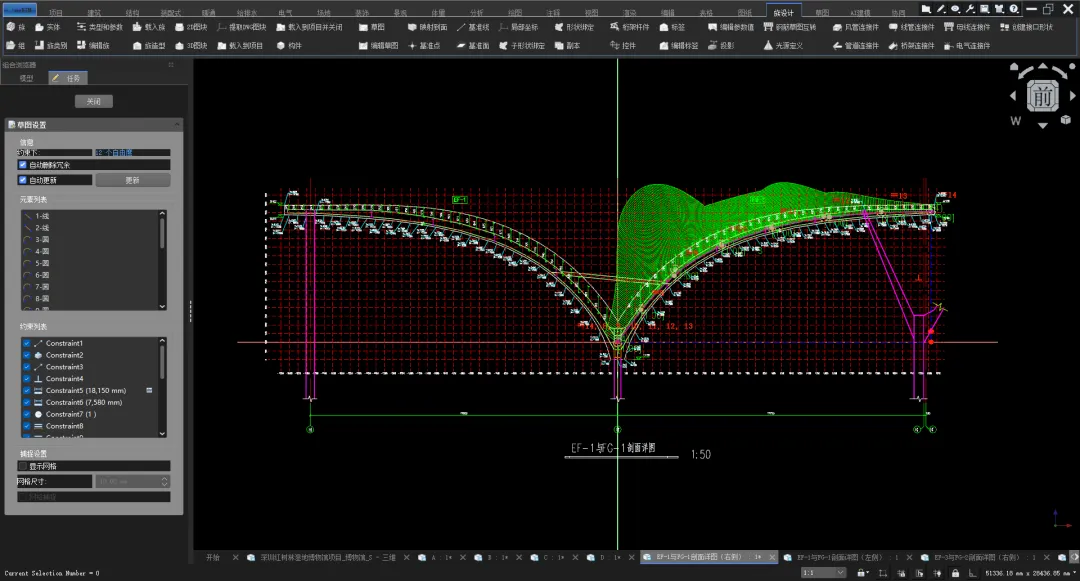The height and width of the screenshot is (581, 1080).
Task: Click the 映射到面 tool
Action: pos(428,27)
